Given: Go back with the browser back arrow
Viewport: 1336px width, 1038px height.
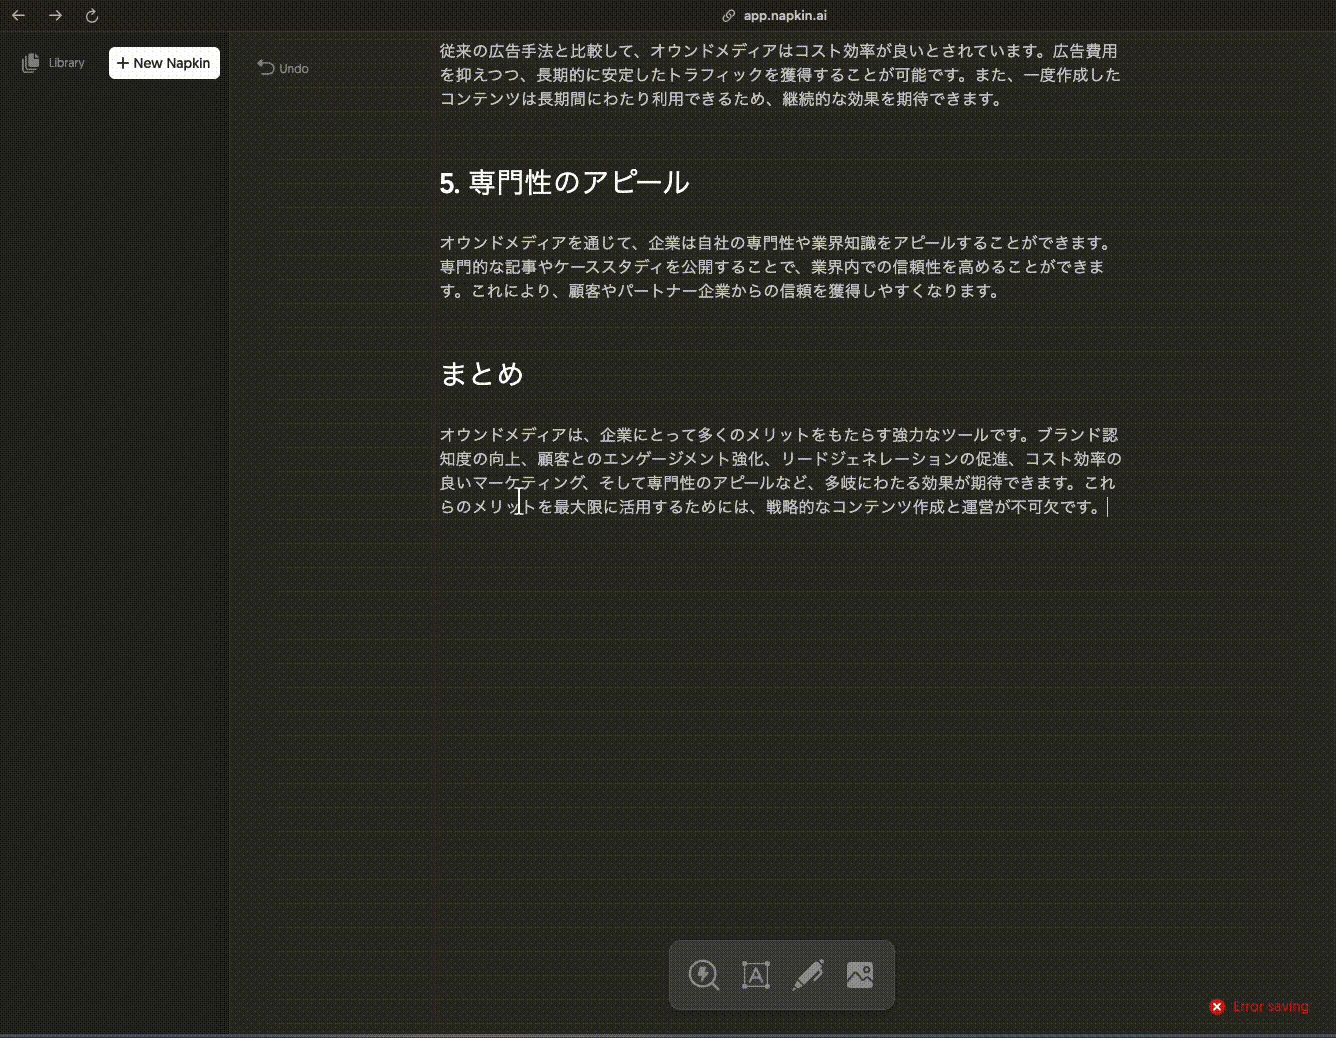Looking at the screenshot, I should [x=18, y=16].
